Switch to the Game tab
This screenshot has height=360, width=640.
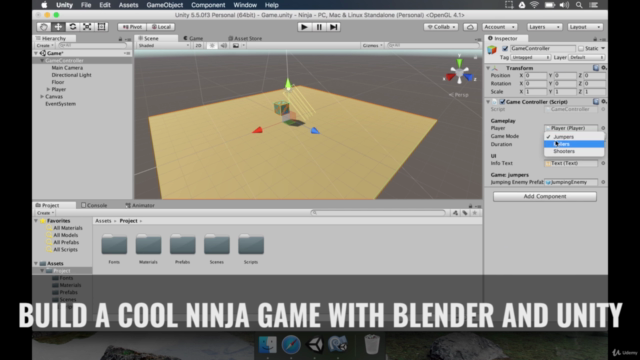point(193,38)
